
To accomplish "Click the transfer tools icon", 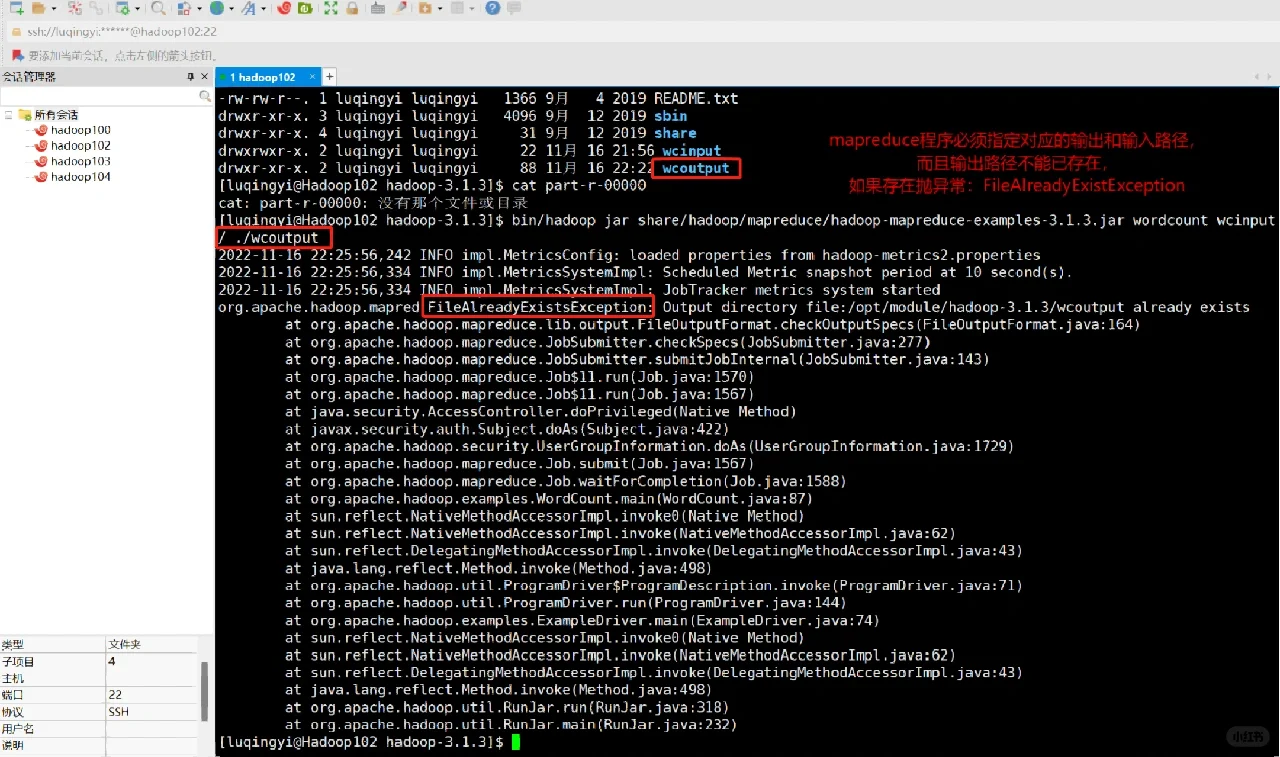I will tap(184, 8).
